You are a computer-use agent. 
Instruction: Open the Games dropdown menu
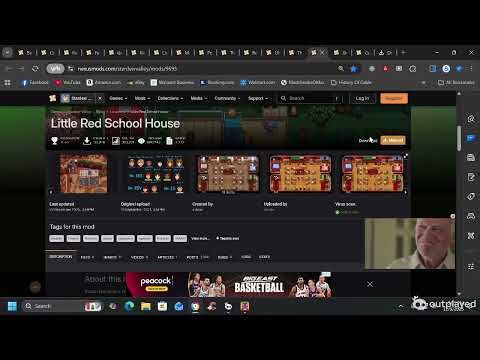click(x=118, y=98)
